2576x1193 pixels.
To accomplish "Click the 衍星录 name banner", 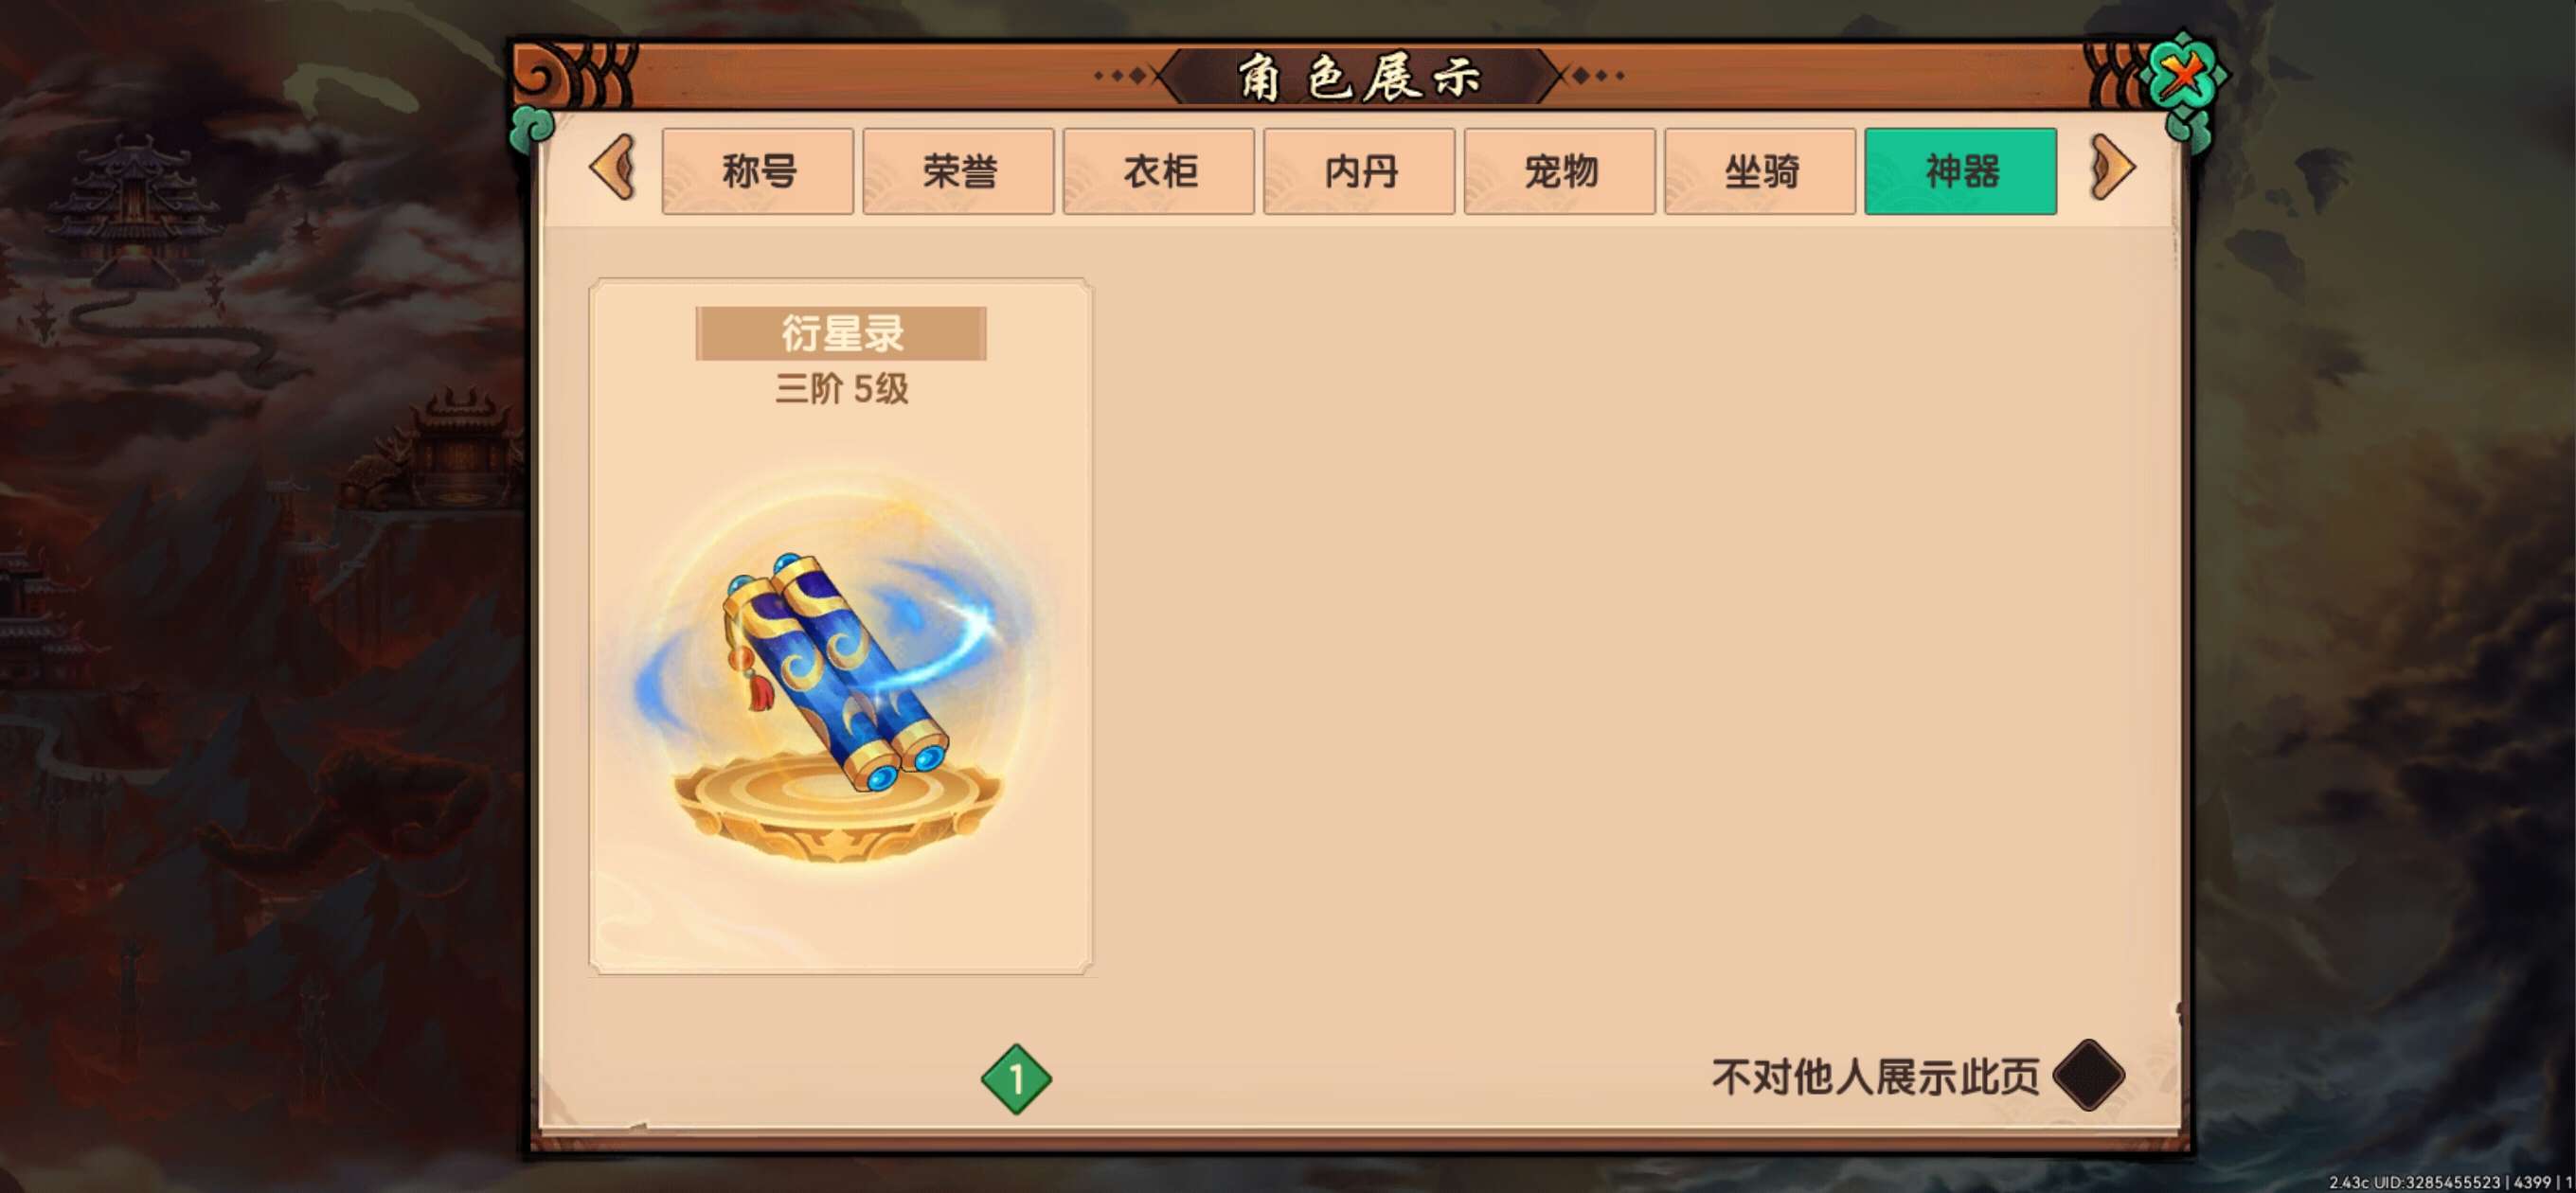I will (x=841, y=333).
